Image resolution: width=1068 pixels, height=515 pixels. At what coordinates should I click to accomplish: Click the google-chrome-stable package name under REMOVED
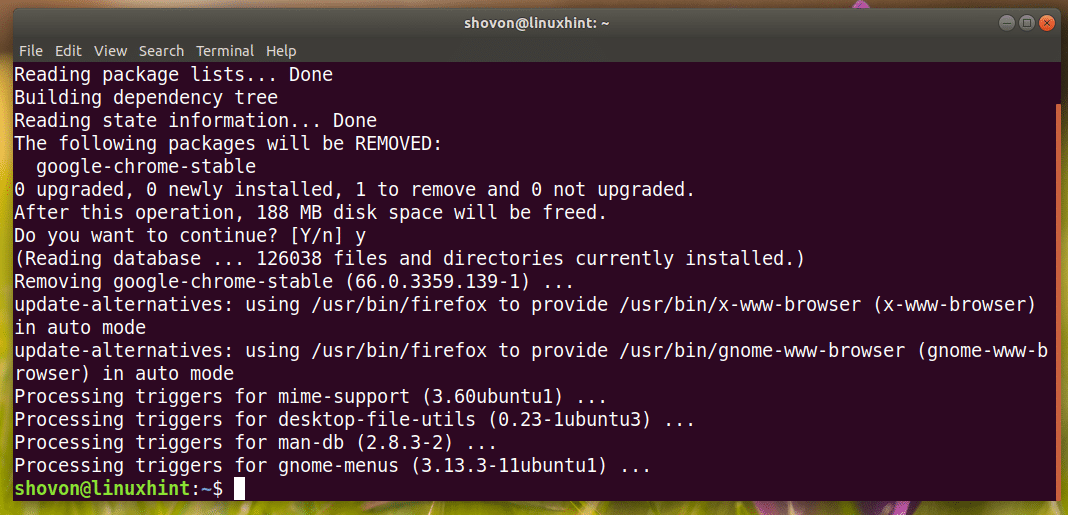145,167
